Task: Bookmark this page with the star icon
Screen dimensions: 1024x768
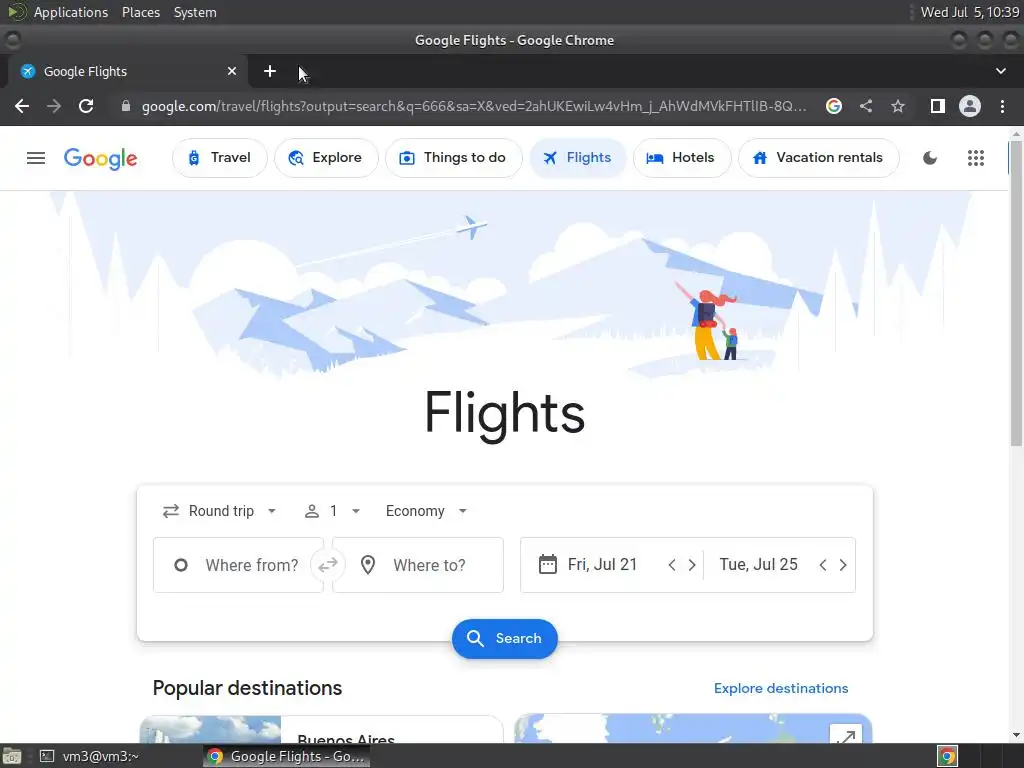Action: (x=898, y=106)
